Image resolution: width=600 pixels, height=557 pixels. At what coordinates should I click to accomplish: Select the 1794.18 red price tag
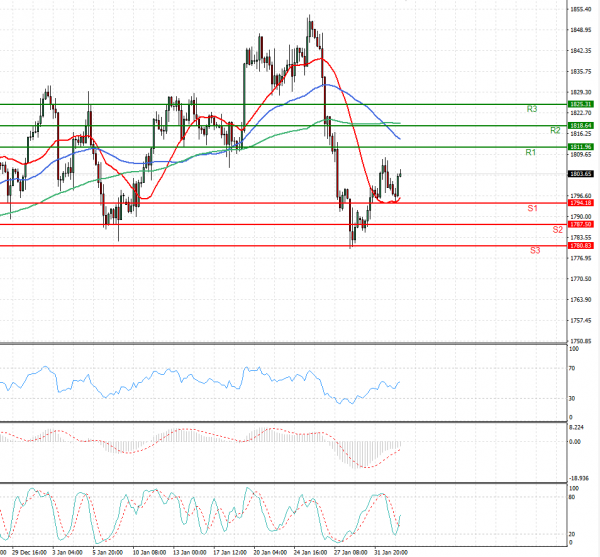(x=581, y=203)
